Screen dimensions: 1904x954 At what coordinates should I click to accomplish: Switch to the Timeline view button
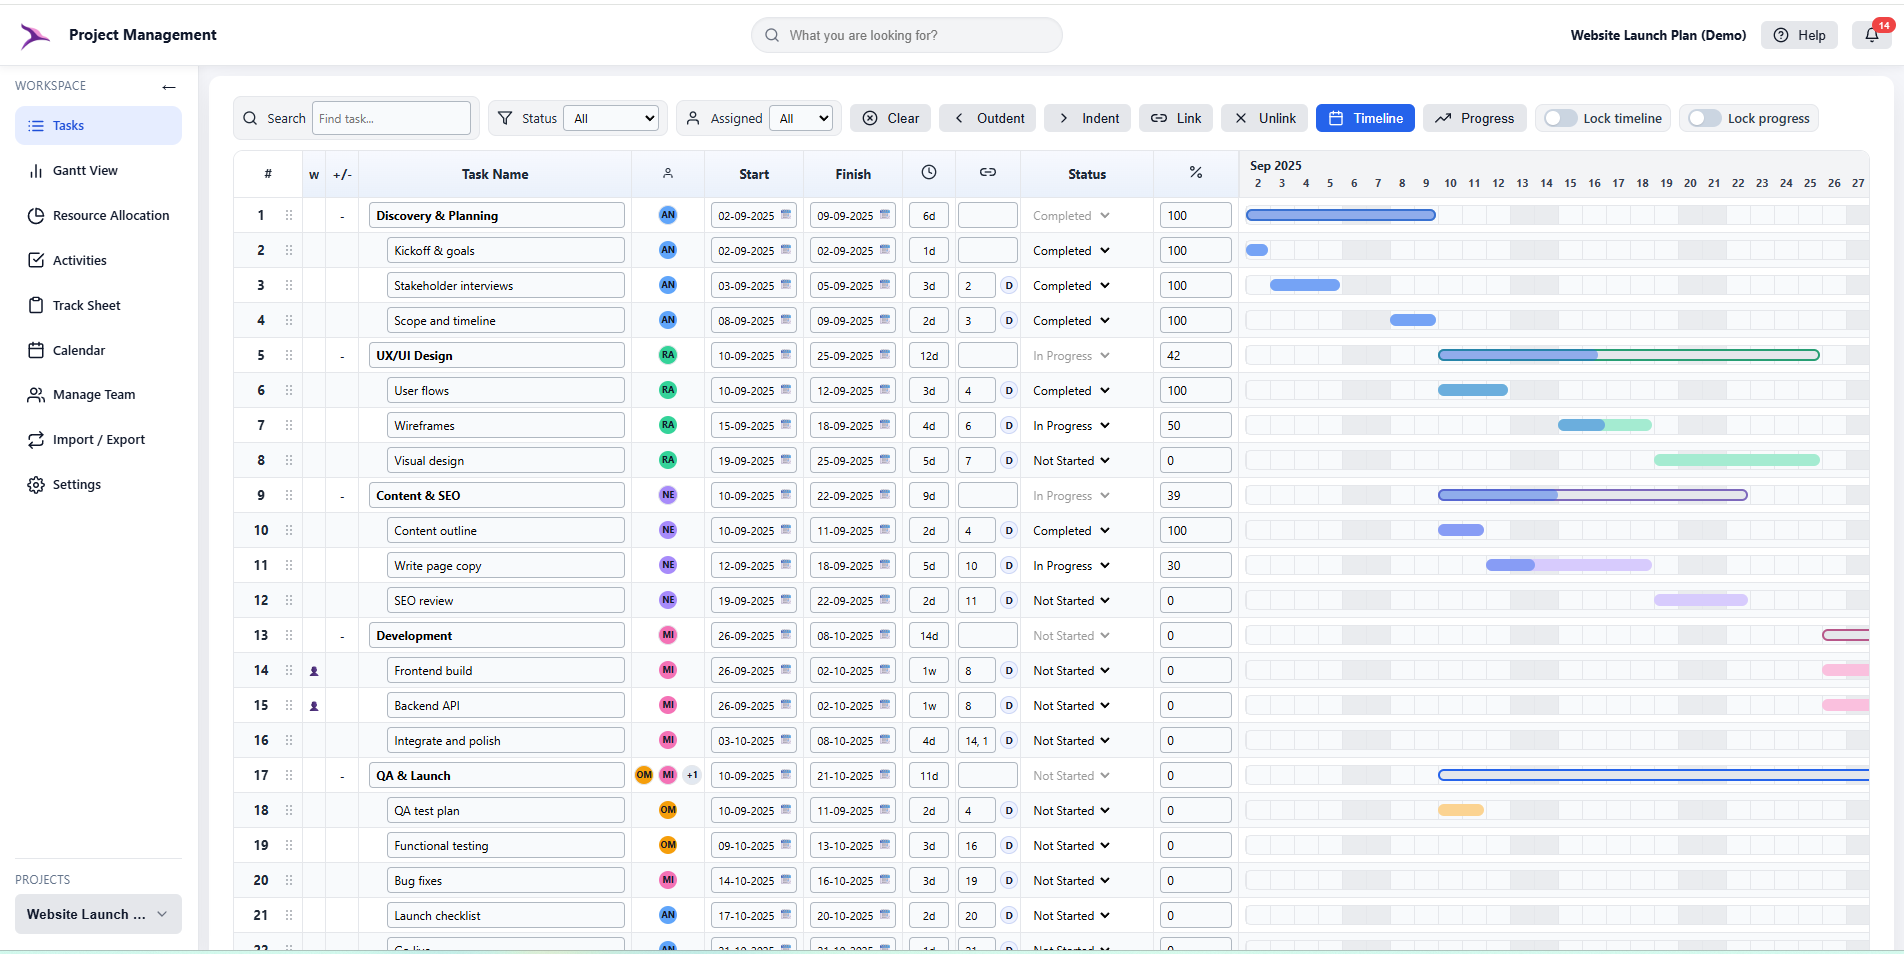(x=1365, y=118)
